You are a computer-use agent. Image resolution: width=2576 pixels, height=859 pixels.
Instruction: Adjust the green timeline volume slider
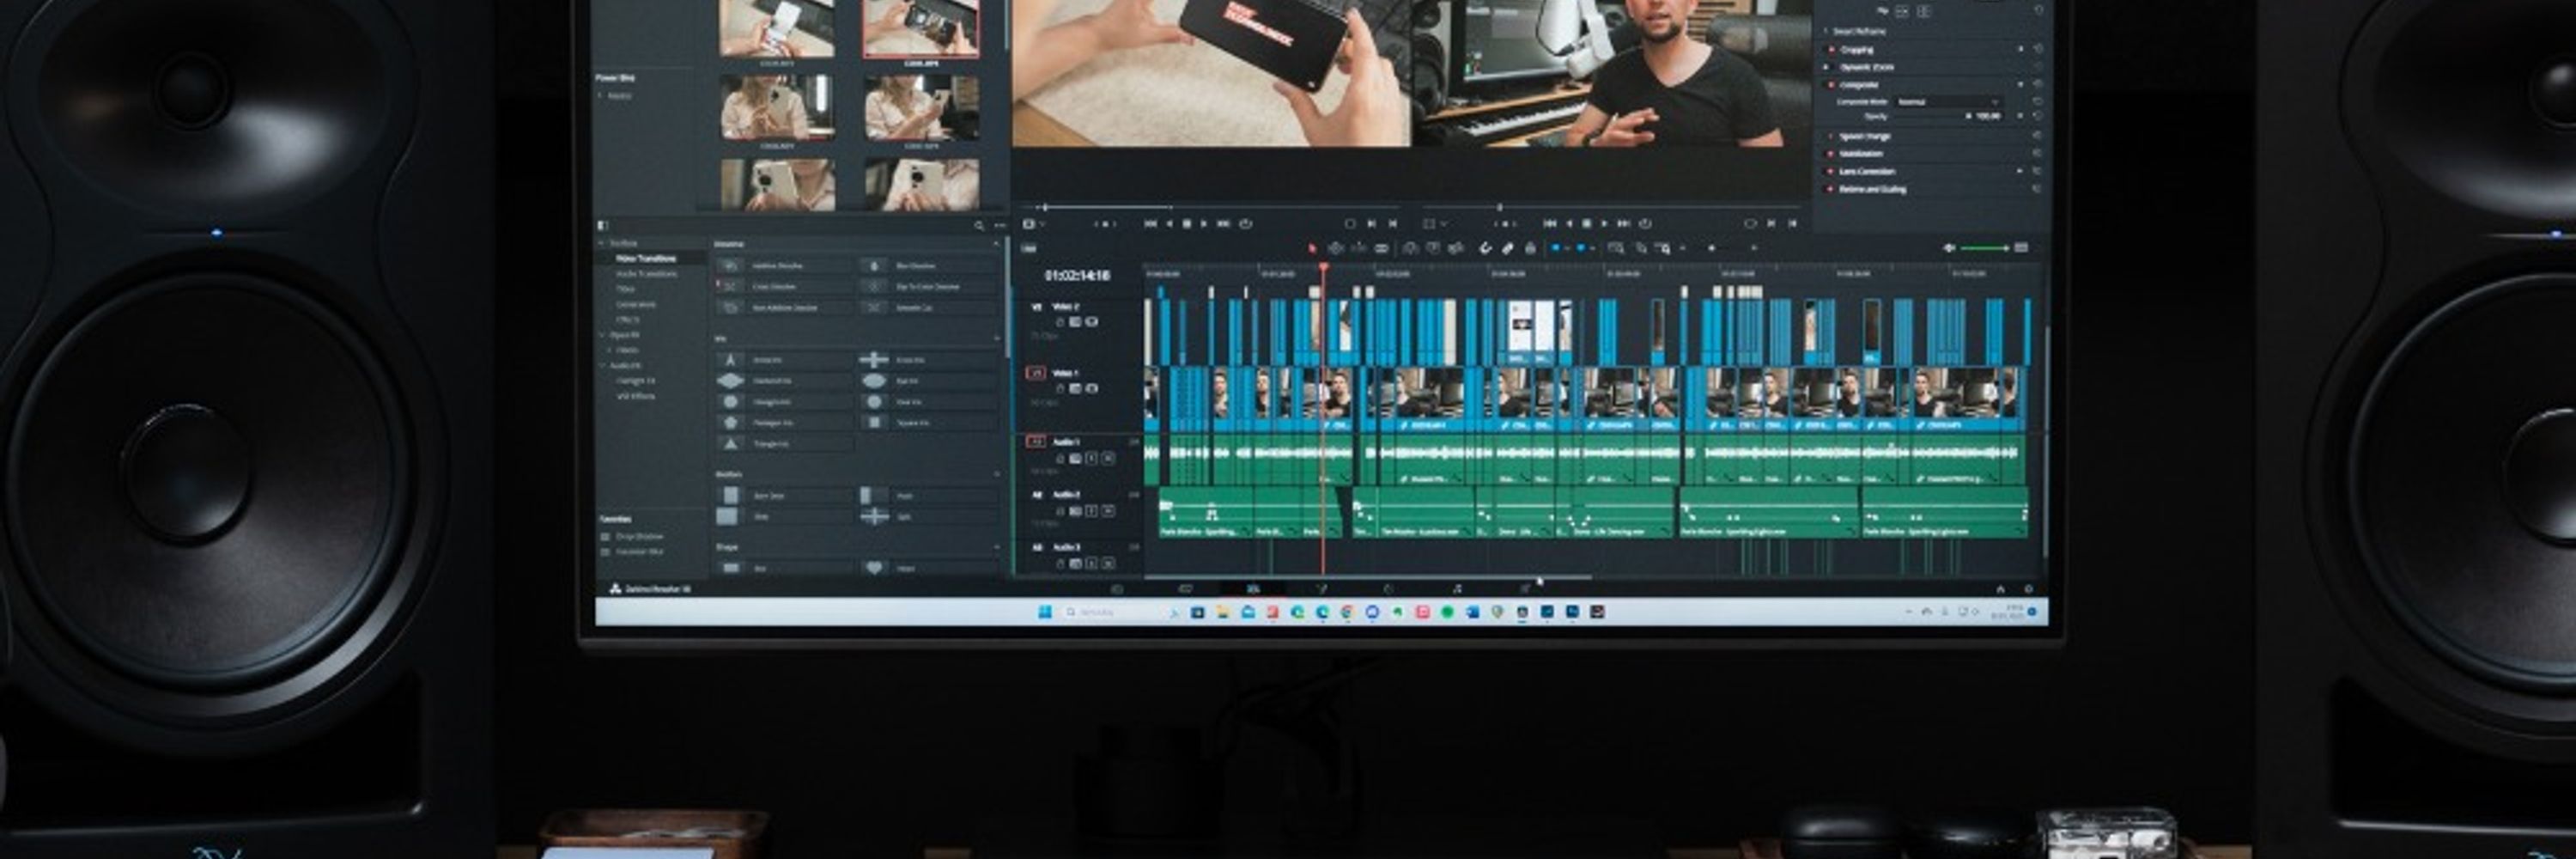pyautogui.click(x=1985, y=247)
